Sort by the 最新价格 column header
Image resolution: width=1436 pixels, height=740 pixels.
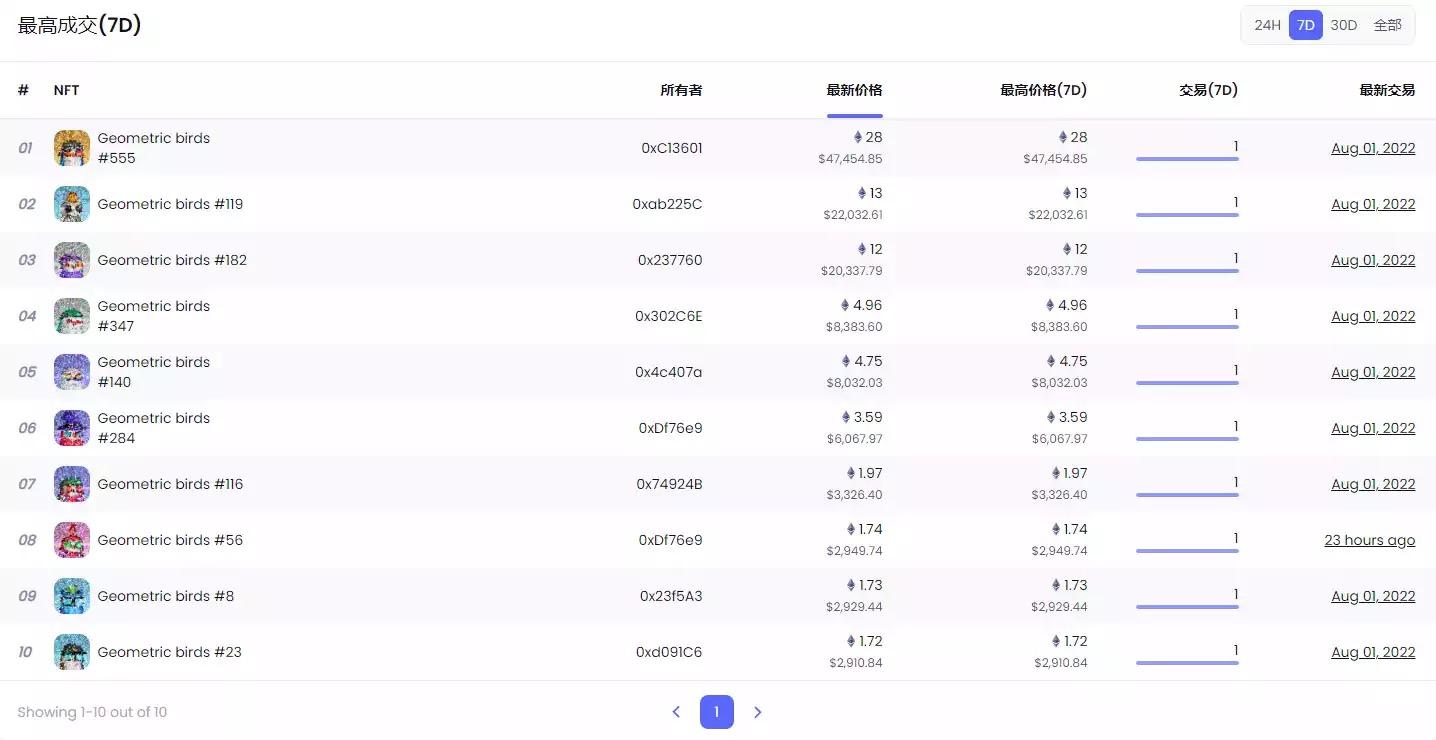click(854, 90)
